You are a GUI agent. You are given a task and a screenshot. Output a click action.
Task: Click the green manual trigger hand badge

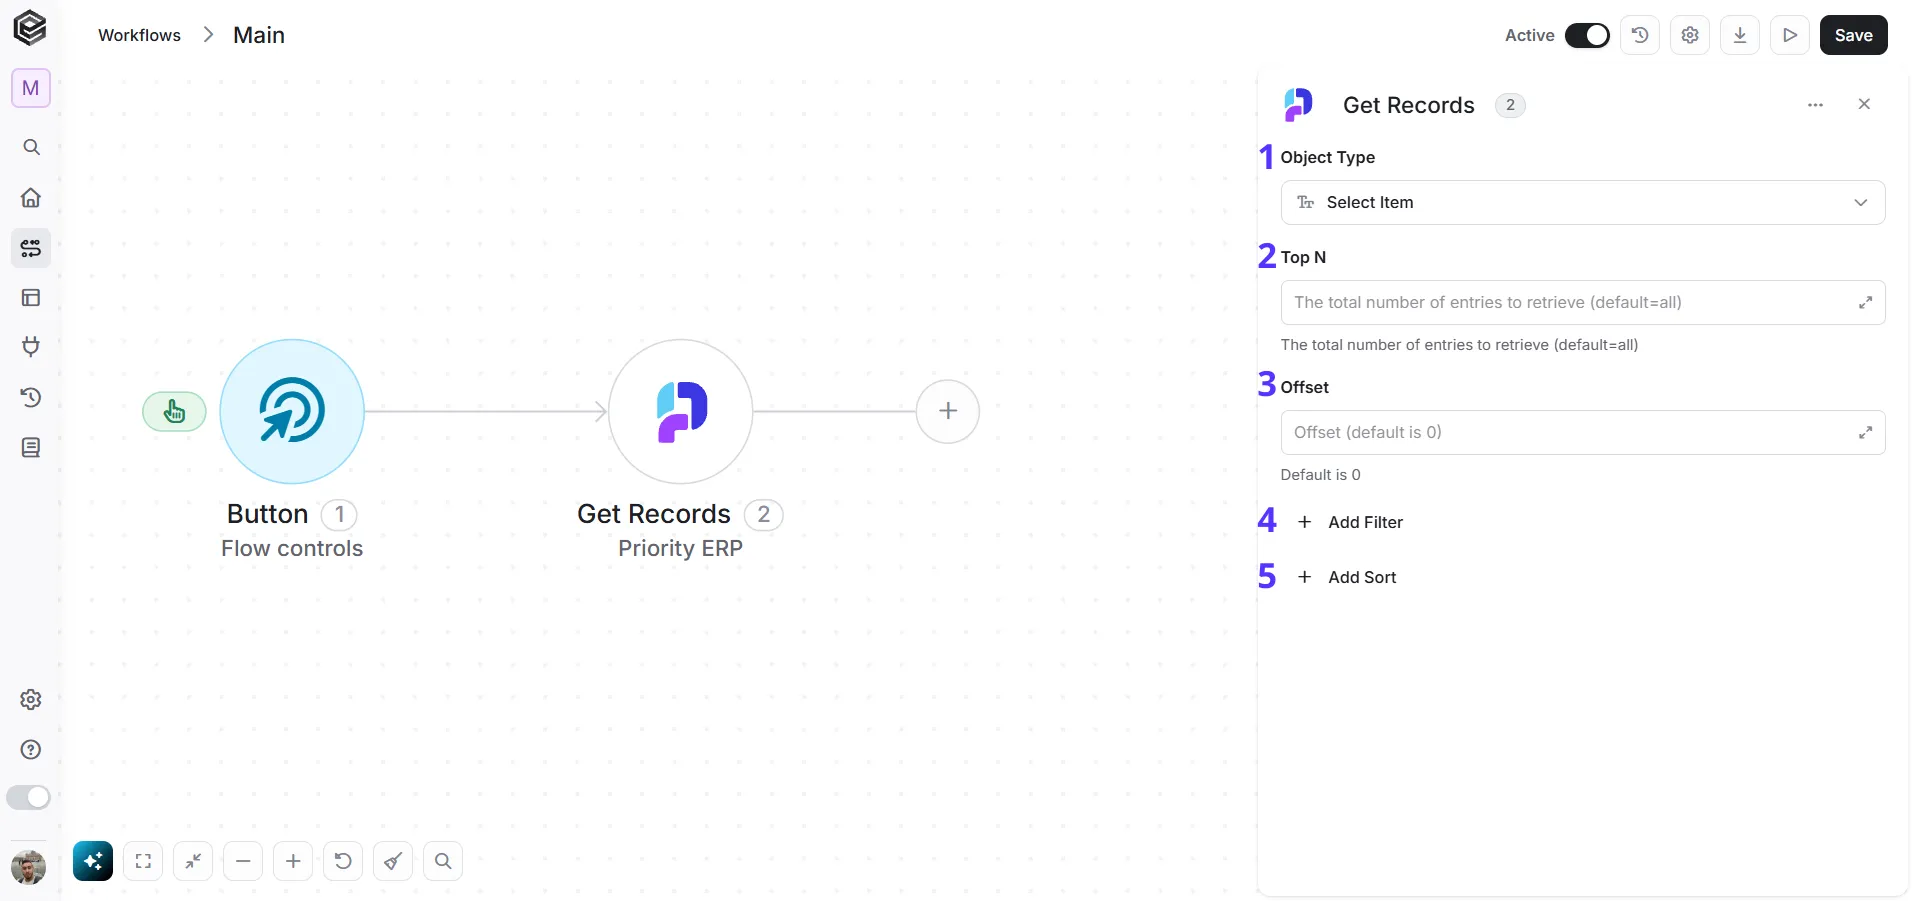coord(174,411)
